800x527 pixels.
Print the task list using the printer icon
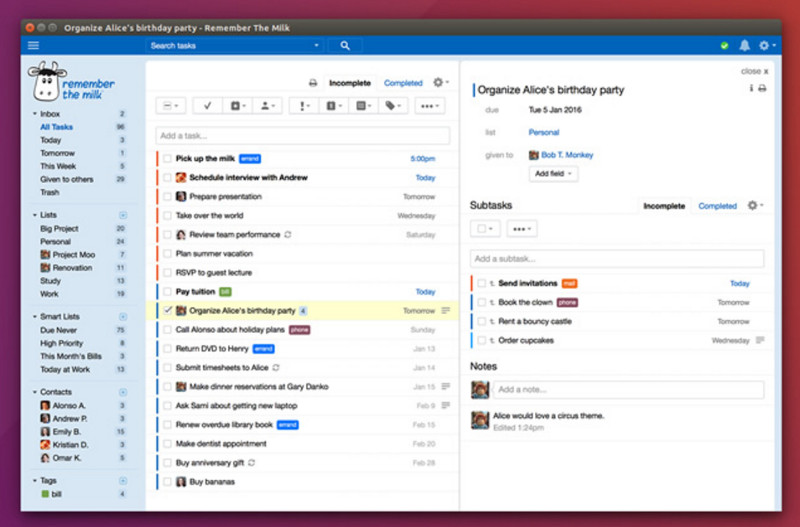[313, 83]
